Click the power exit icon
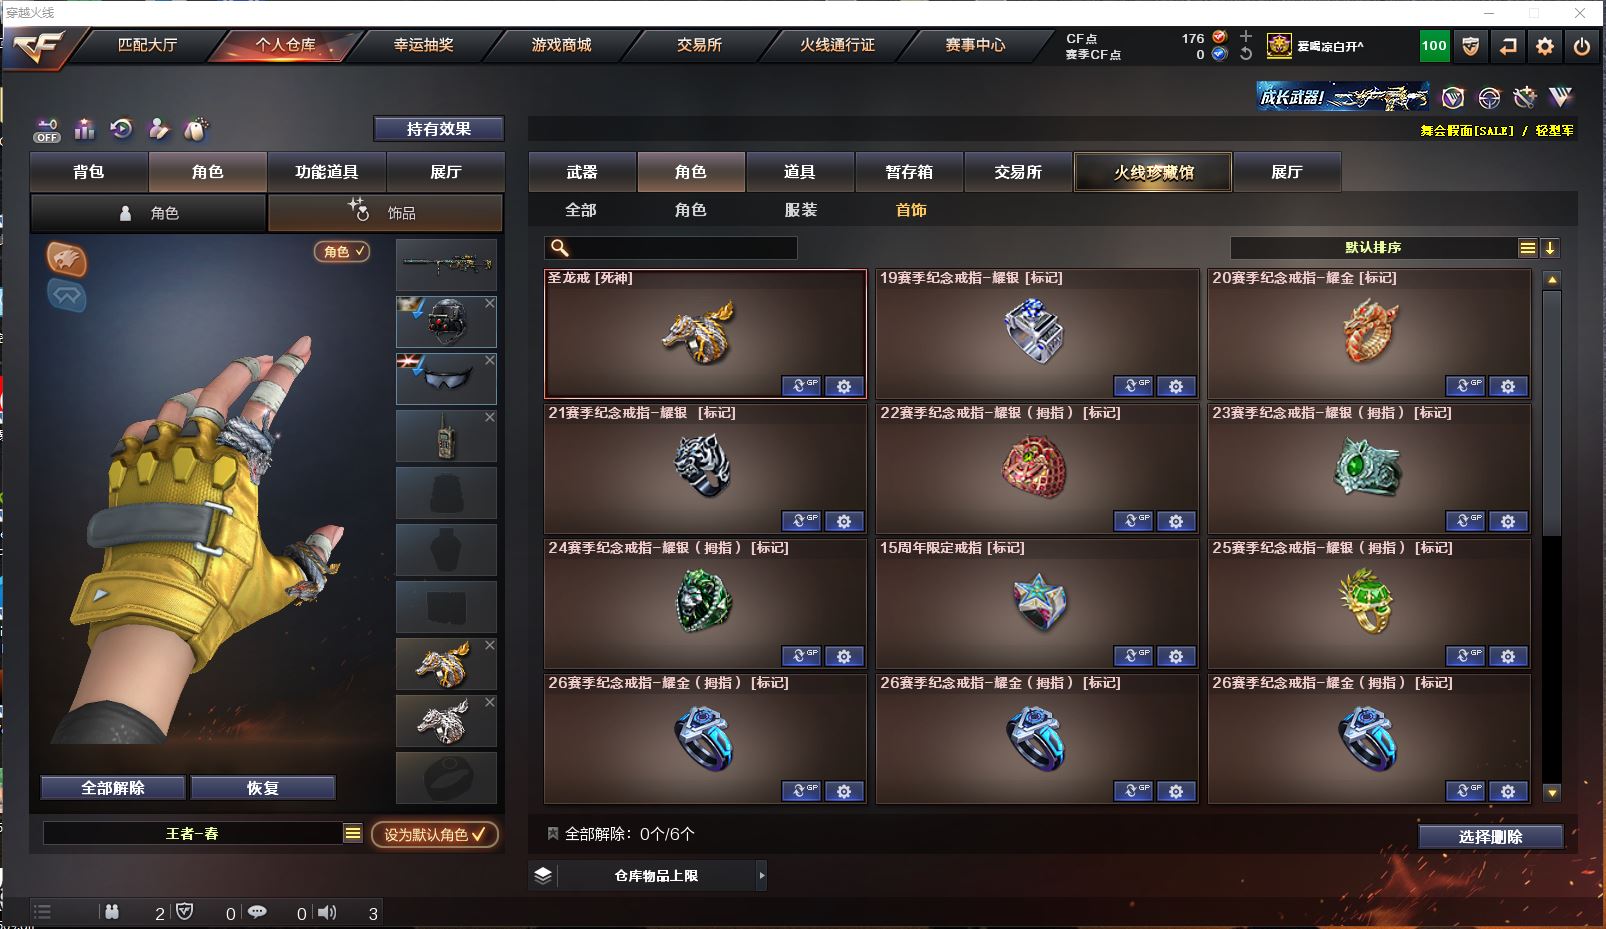This screenshot has width=1606, height=929. (1581, 46)
